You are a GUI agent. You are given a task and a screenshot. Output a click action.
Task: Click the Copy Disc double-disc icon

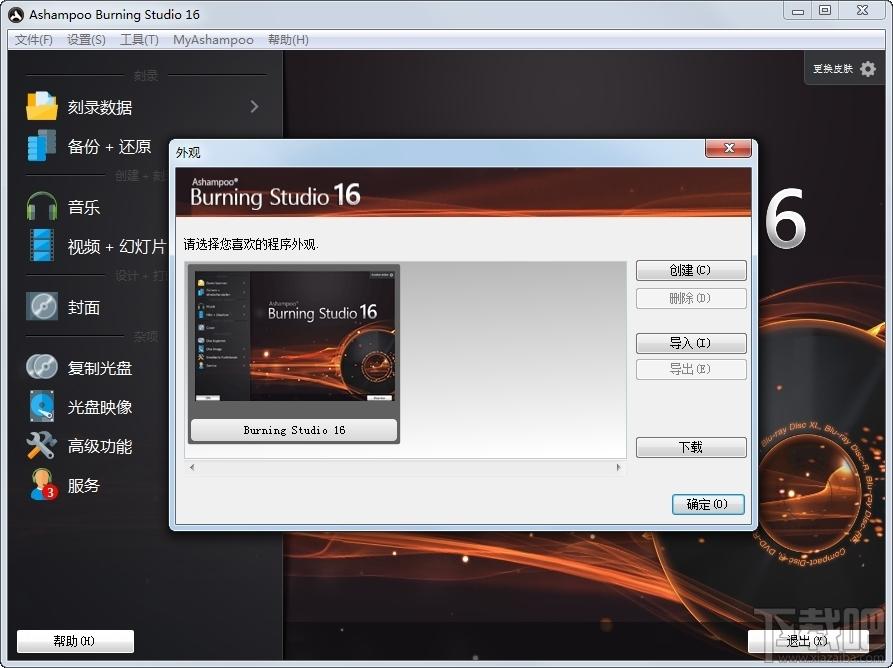42,367
